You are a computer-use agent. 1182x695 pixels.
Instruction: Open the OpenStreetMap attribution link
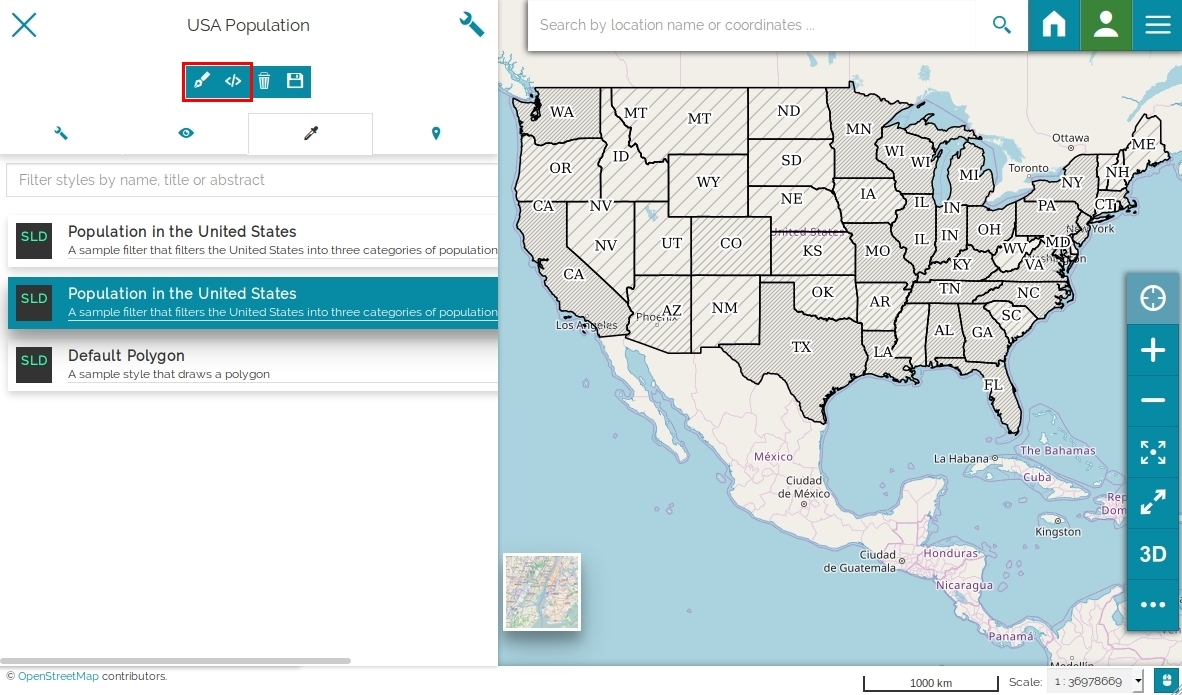[58, 676]
